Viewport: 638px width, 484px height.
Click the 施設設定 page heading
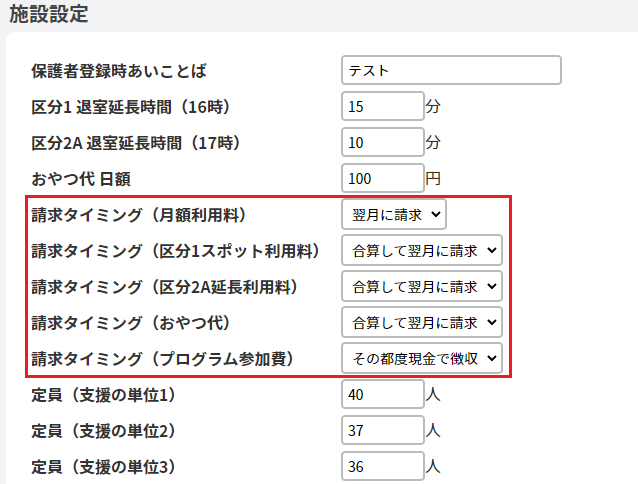(x=49, y=14)
